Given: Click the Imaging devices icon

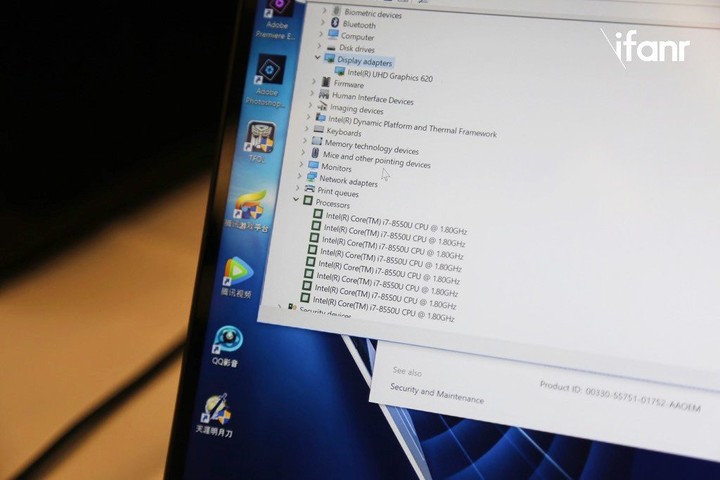Looking at the screenshot, I should [322, 106].
